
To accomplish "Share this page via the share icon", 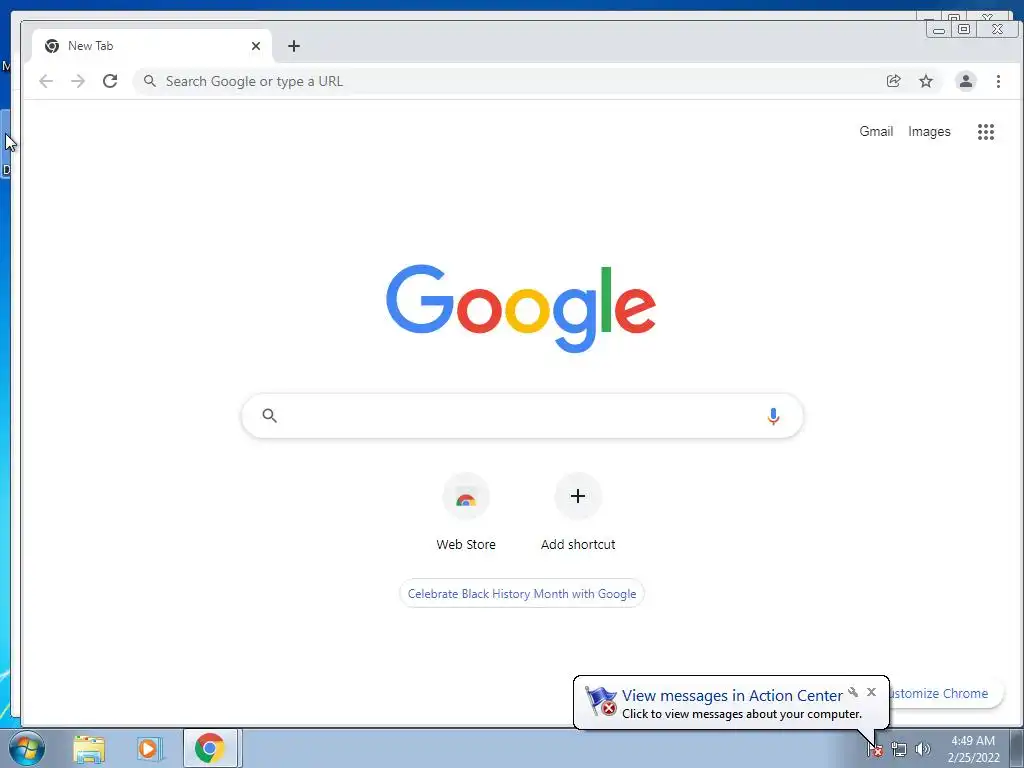I will point(893,81).
